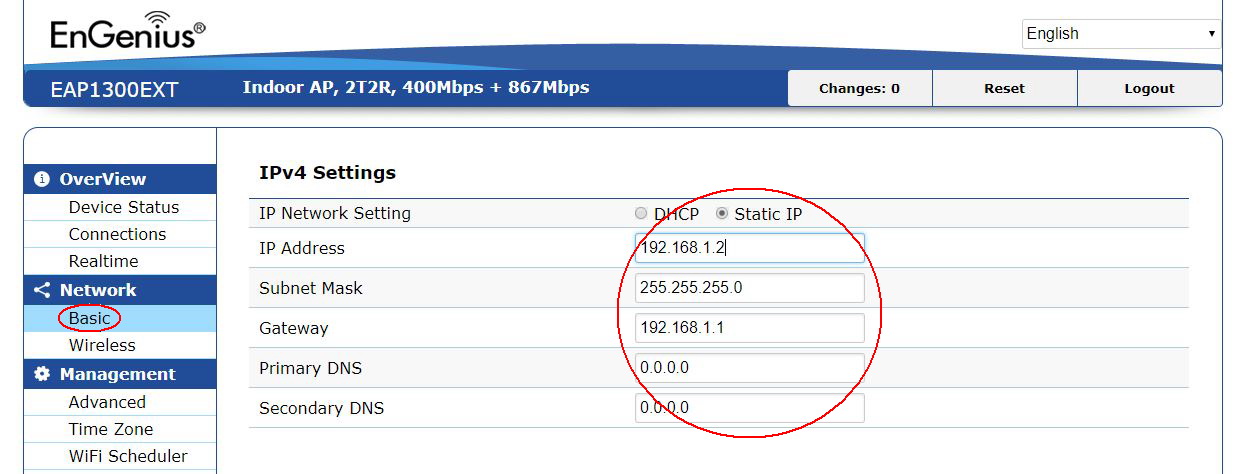
Task: Open the Device Status page
Action: pyautogui.click(x=123, y=207)
